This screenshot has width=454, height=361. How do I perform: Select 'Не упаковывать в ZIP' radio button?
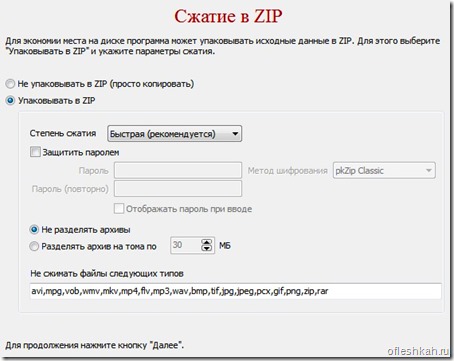coord(10,84)
